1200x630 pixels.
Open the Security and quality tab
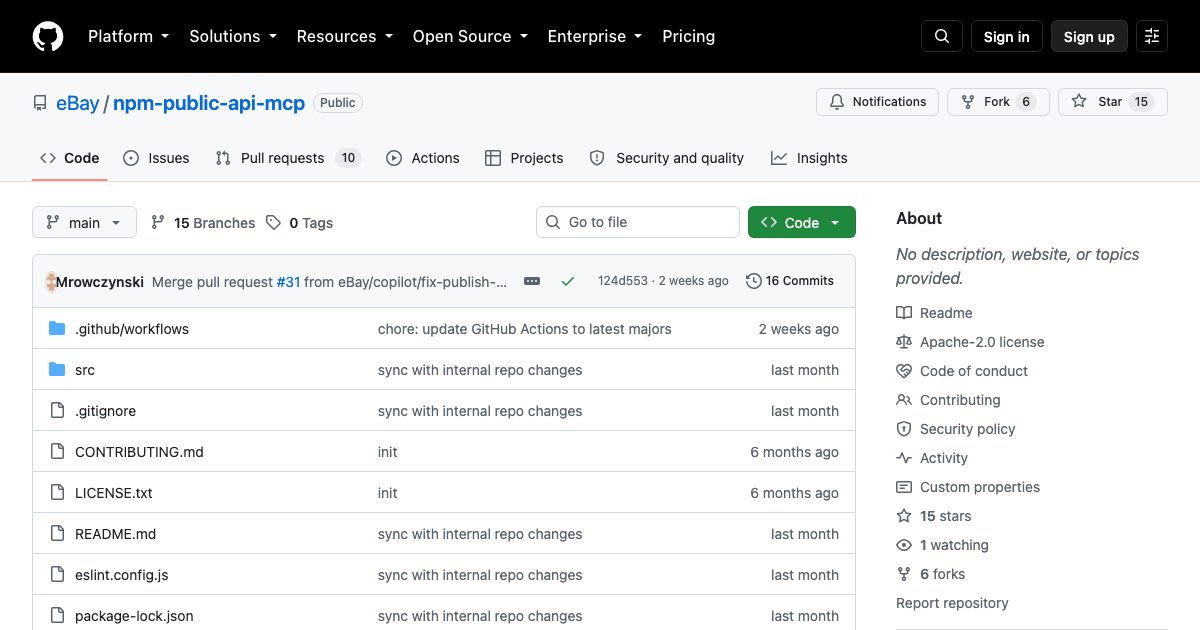point(667,158)
